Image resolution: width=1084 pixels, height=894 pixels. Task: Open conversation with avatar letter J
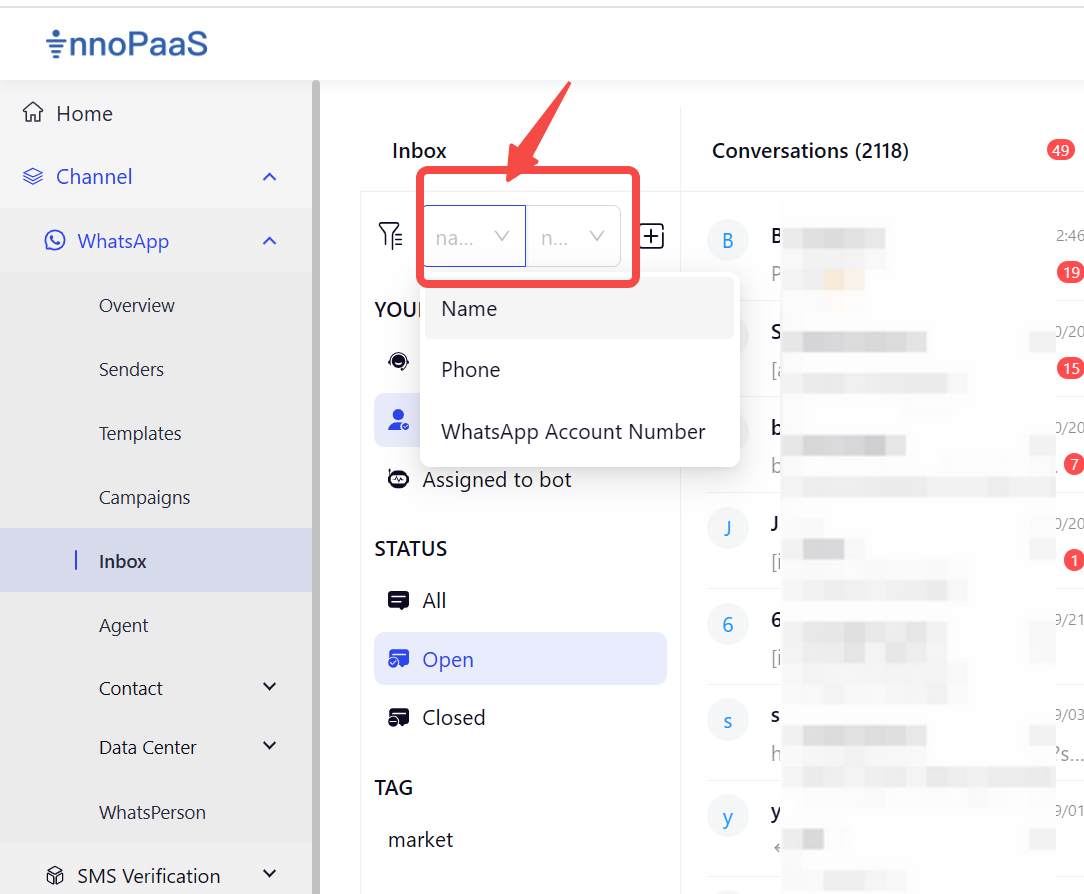coord(727,529)
